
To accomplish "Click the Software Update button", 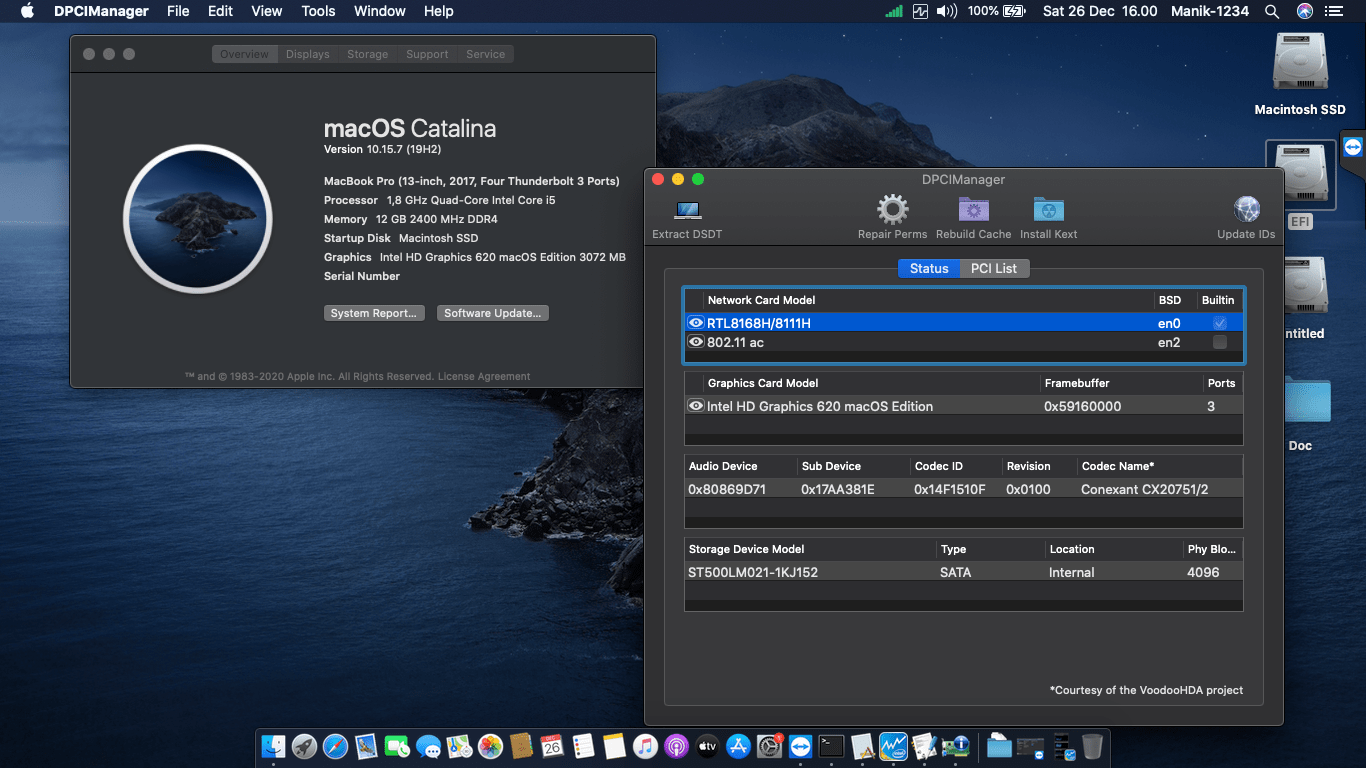I will pyautogui.click(x=493, y=313).
